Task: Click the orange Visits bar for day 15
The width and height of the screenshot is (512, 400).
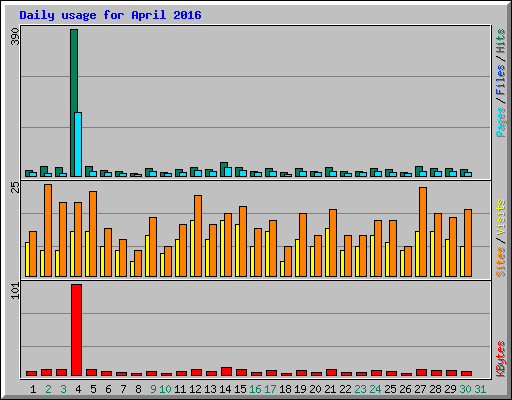Action: tap(243, 241)
